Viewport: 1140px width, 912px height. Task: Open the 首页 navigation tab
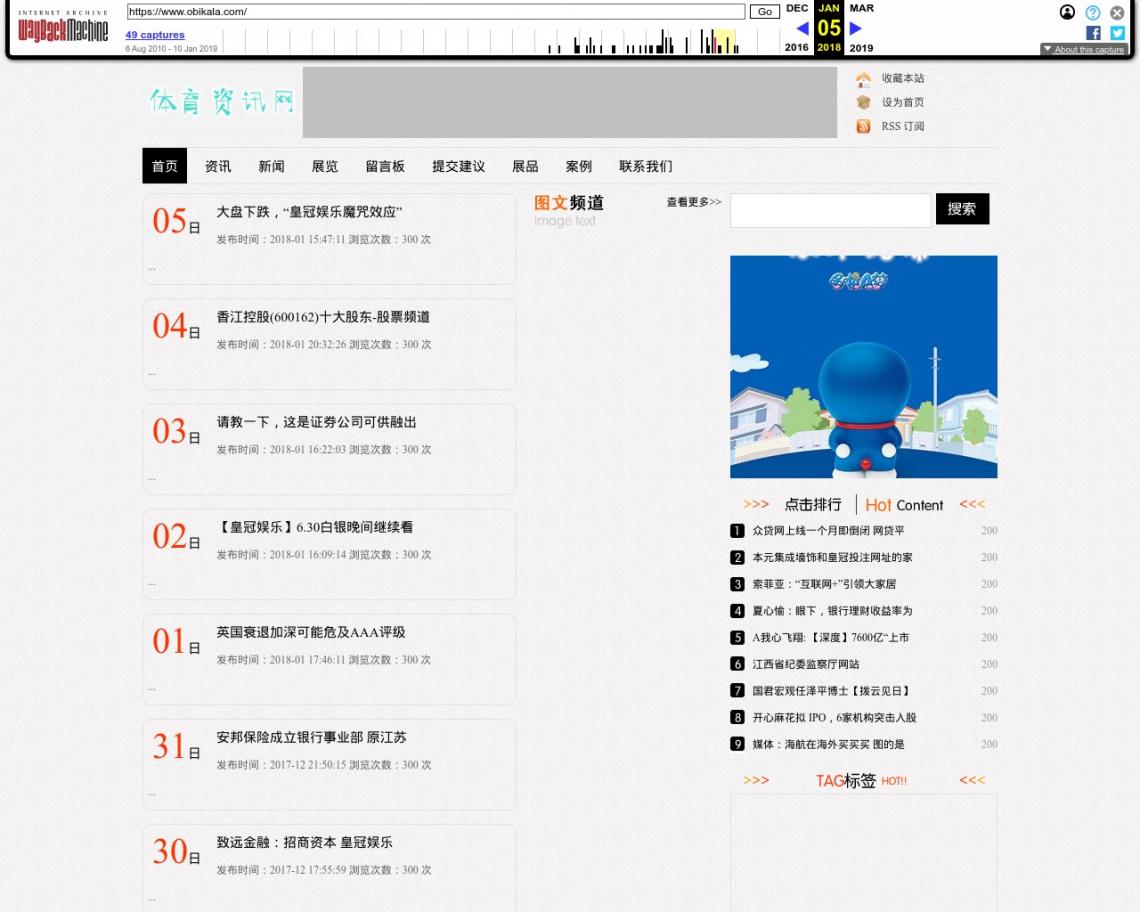point(164,166)
